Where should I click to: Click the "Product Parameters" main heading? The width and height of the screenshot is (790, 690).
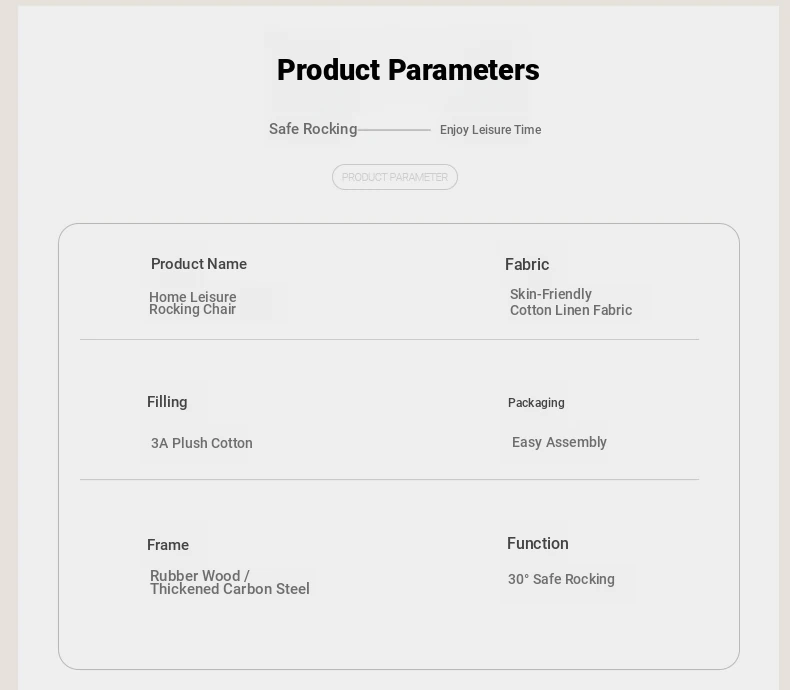pyautogui.click(x=408, y=70)
